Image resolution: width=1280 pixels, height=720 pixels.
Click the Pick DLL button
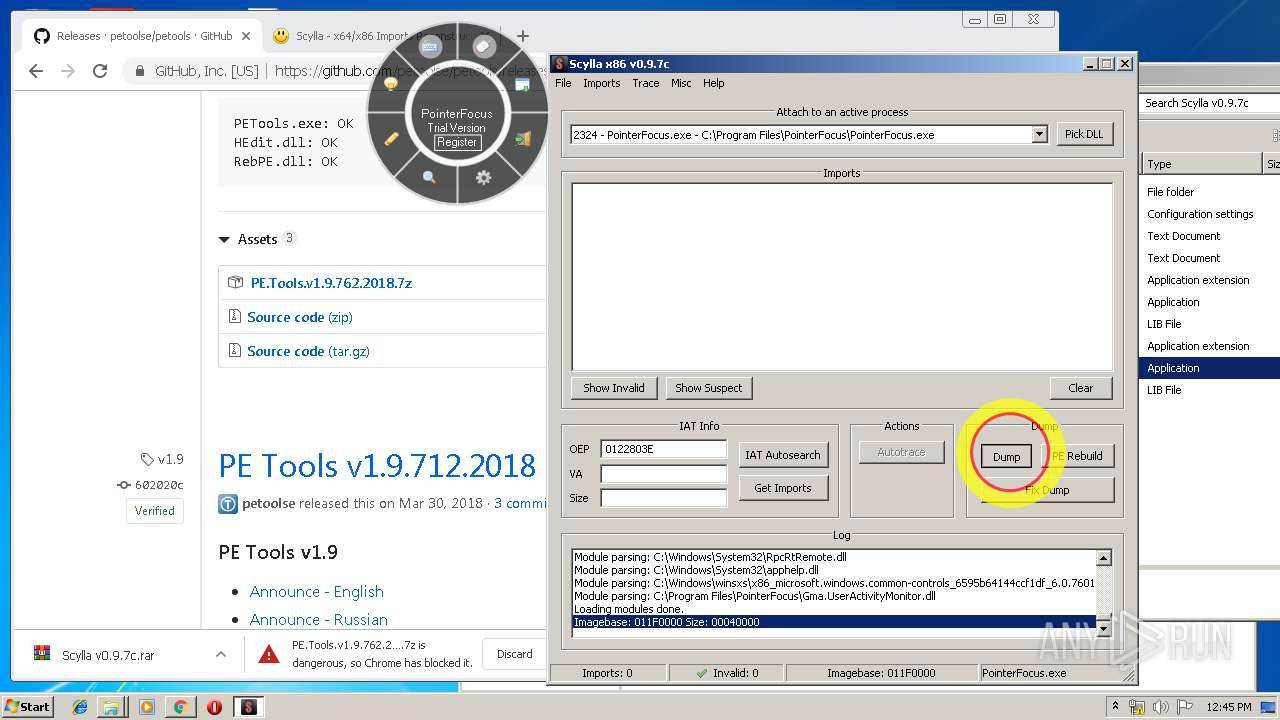[1085, 134]
